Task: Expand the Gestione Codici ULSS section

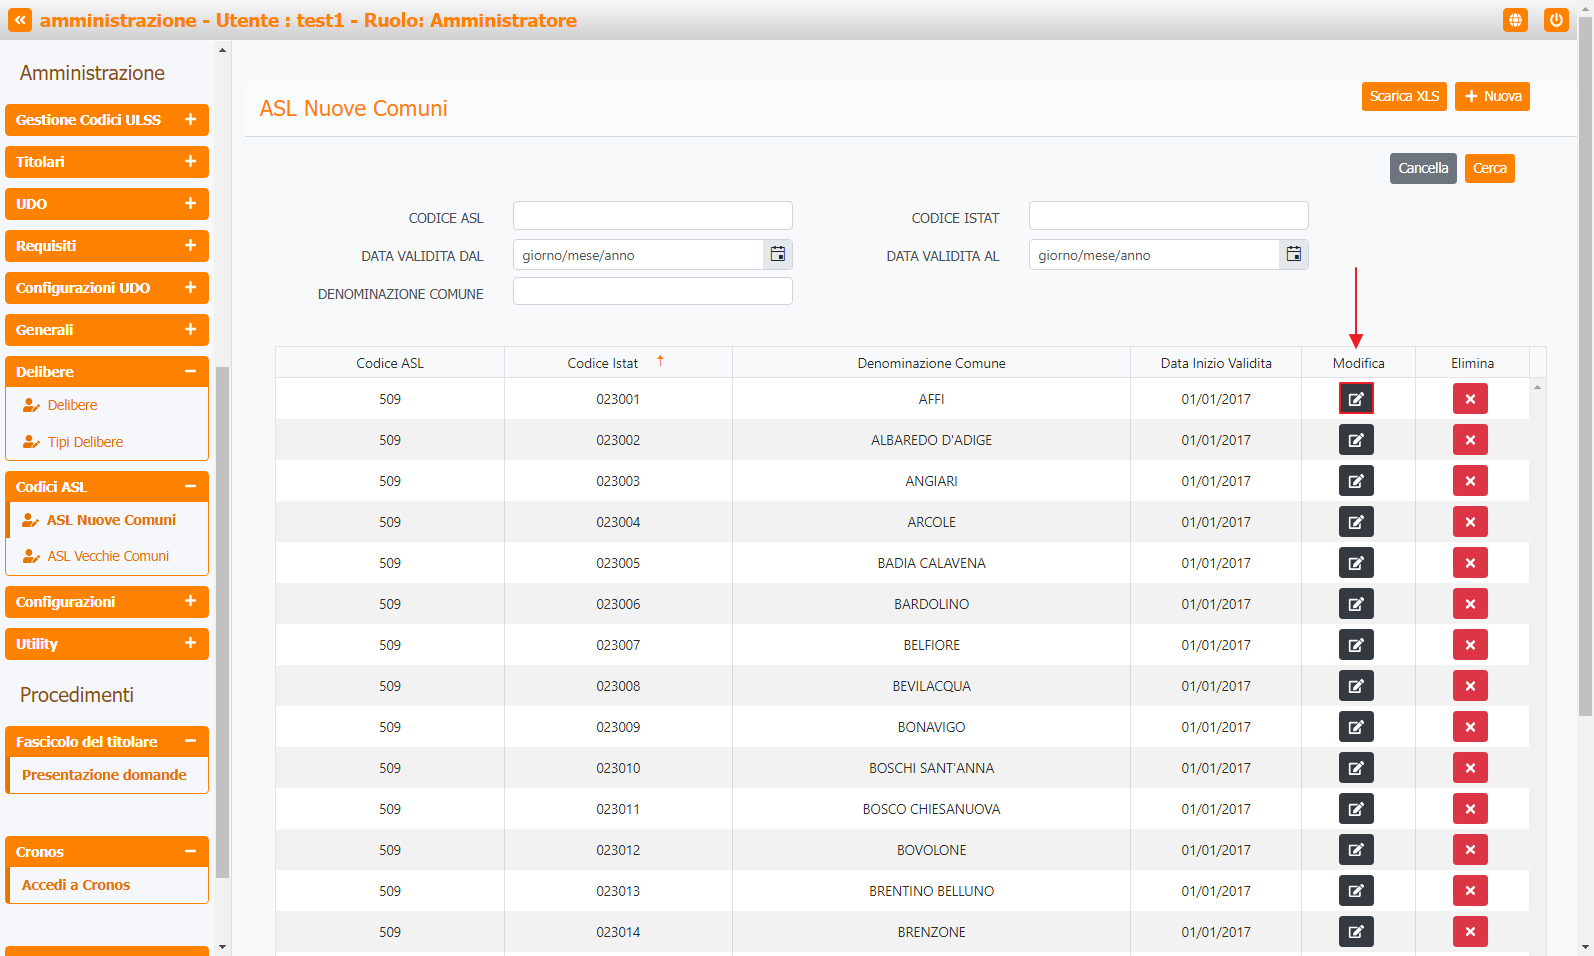Action: click(x=190, y=120)
